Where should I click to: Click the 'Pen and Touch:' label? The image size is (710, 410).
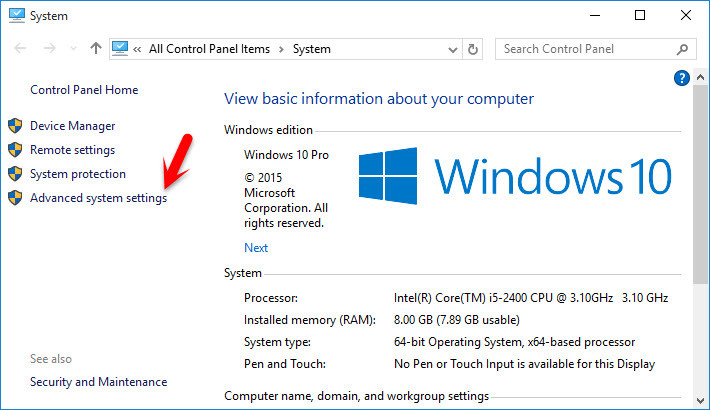[285, 364]
